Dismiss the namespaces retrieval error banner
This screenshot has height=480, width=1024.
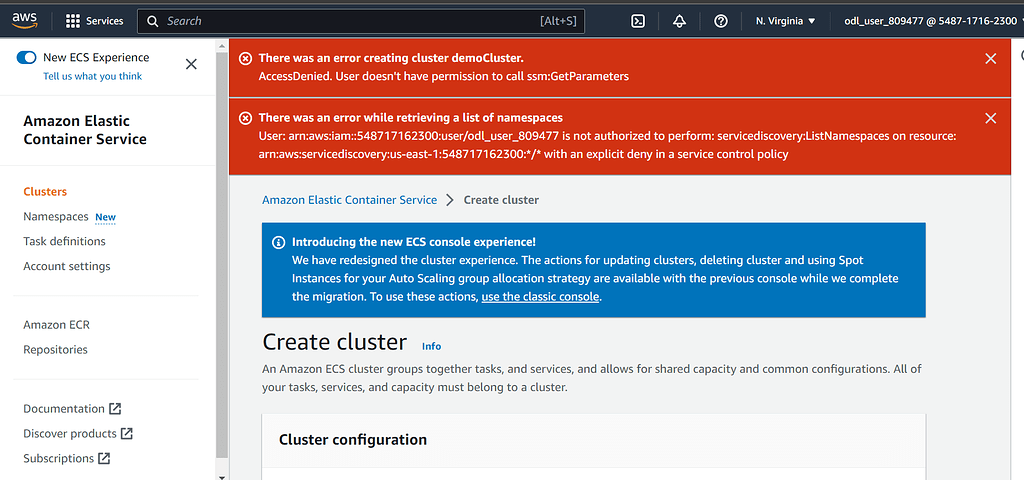point(990,118)
